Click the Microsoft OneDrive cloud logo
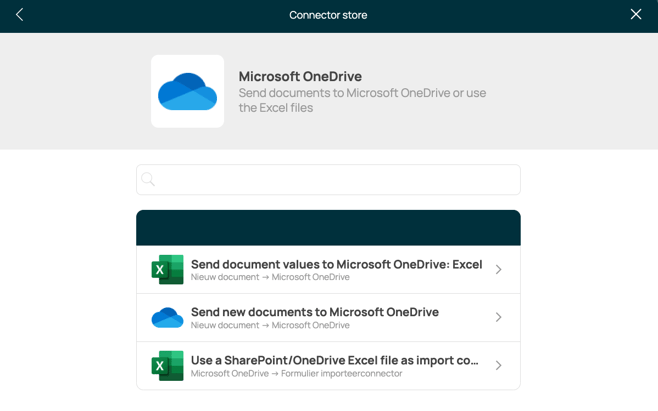This screenshot has height=411, width=658. (x=188, y=92)
